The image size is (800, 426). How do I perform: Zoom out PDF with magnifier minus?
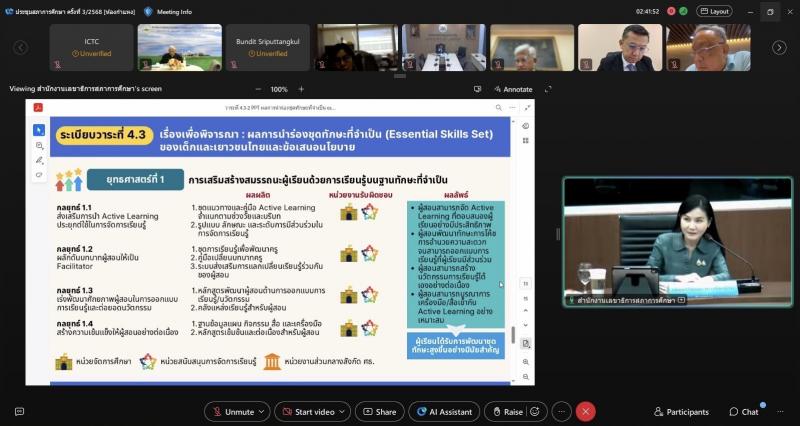coord(526,377)
